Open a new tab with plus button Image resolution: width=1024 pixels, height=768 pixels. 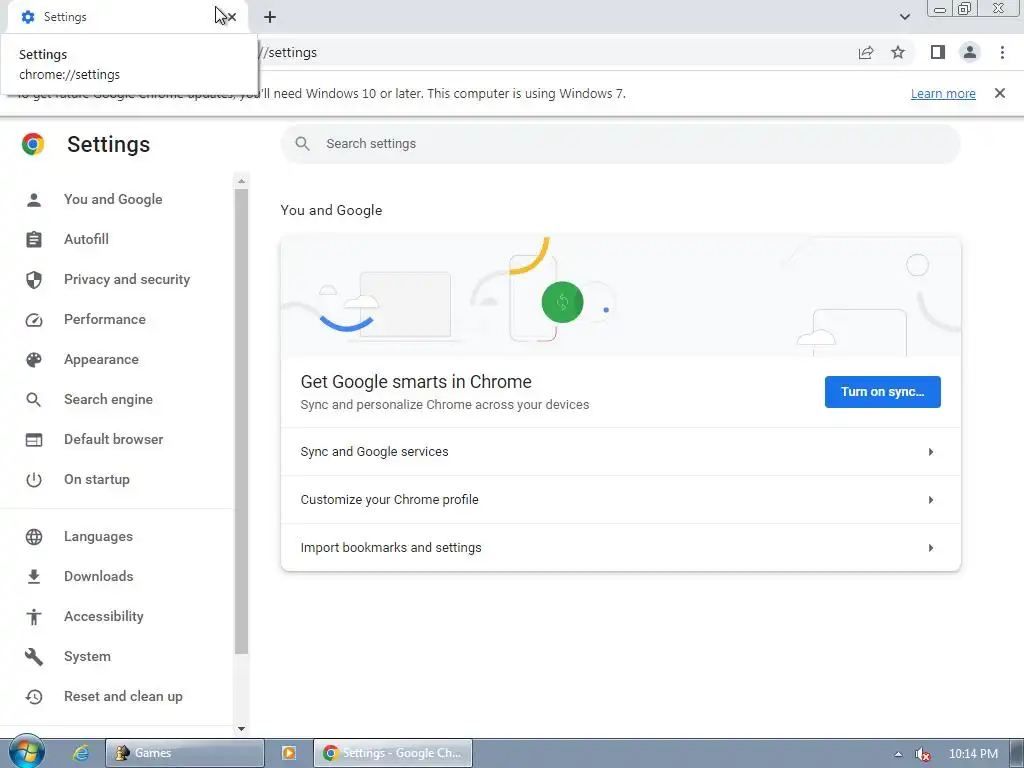270,17
